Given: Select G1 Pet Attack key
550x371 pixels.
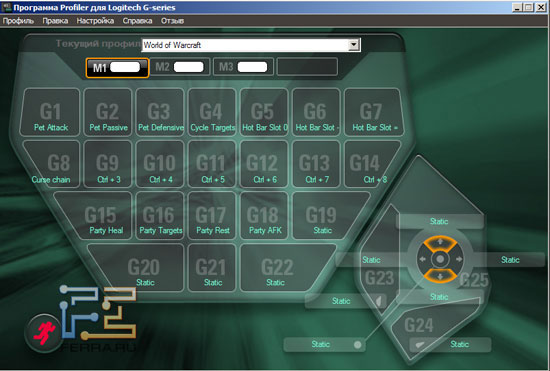Looking at the screenshot, I should [x=50, y=112].
